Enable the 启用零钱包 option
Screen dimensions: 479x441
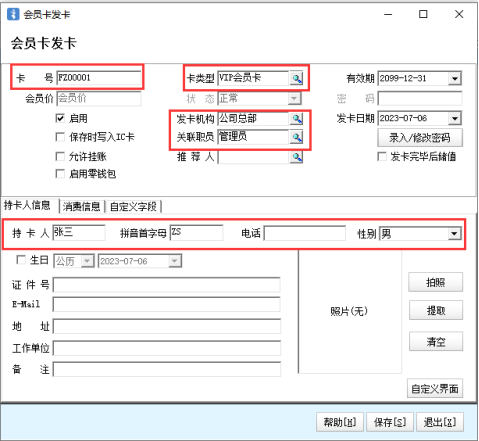[60, 174]
